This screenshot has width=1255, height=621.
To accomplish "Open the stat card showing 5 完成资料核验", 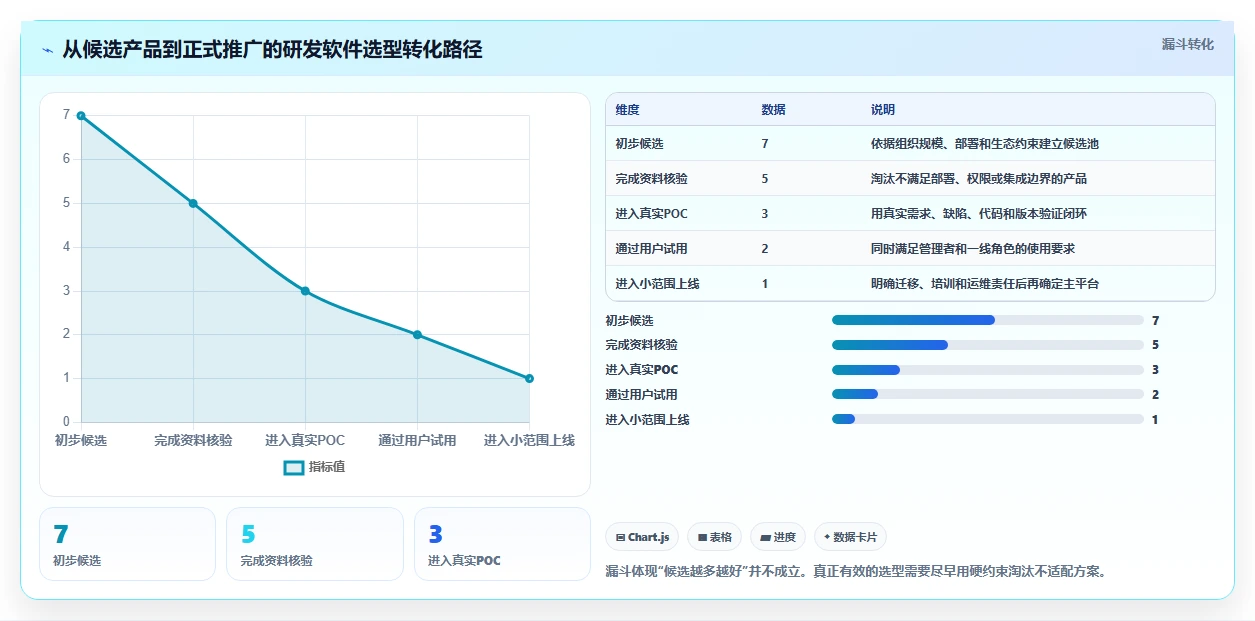I will (315, 544).
